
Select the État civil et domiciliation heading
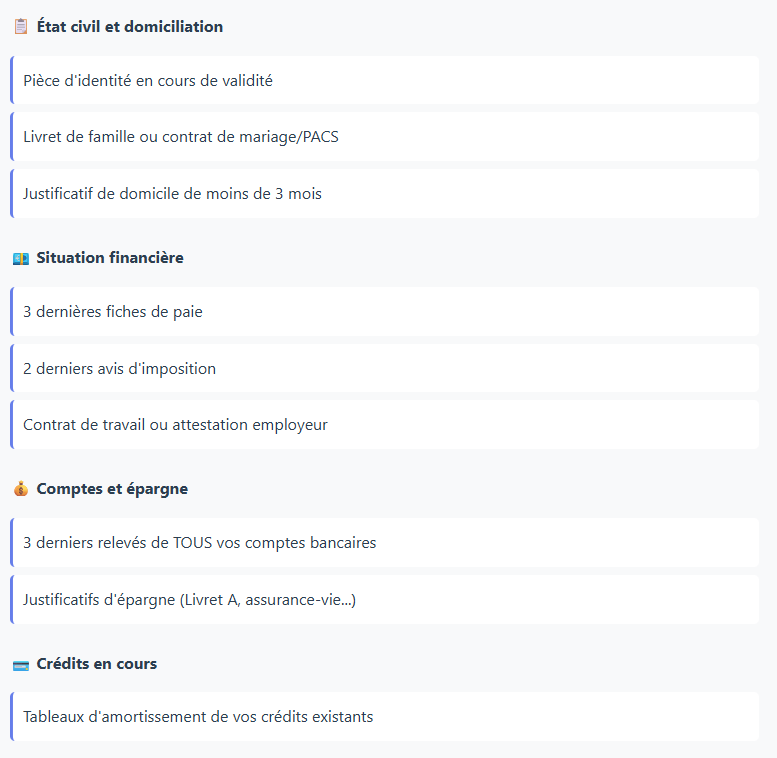(129, 27)
